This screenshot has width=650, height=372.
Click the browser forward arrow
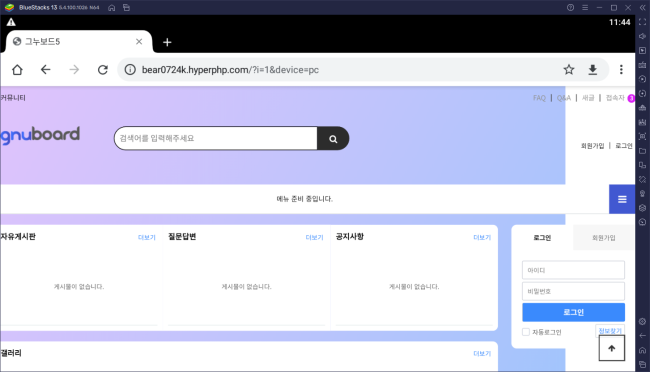(x=74, y=70)
